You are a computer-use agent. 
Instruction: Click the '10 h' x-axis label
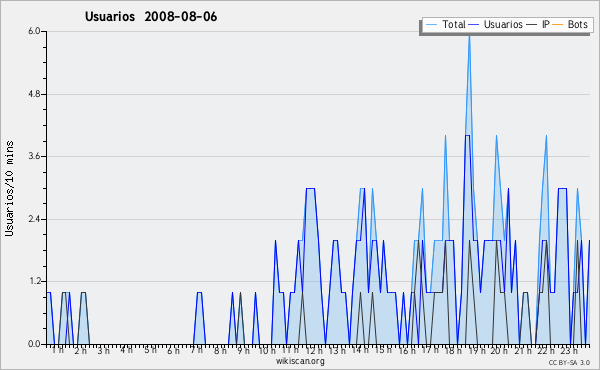(267, 350)
